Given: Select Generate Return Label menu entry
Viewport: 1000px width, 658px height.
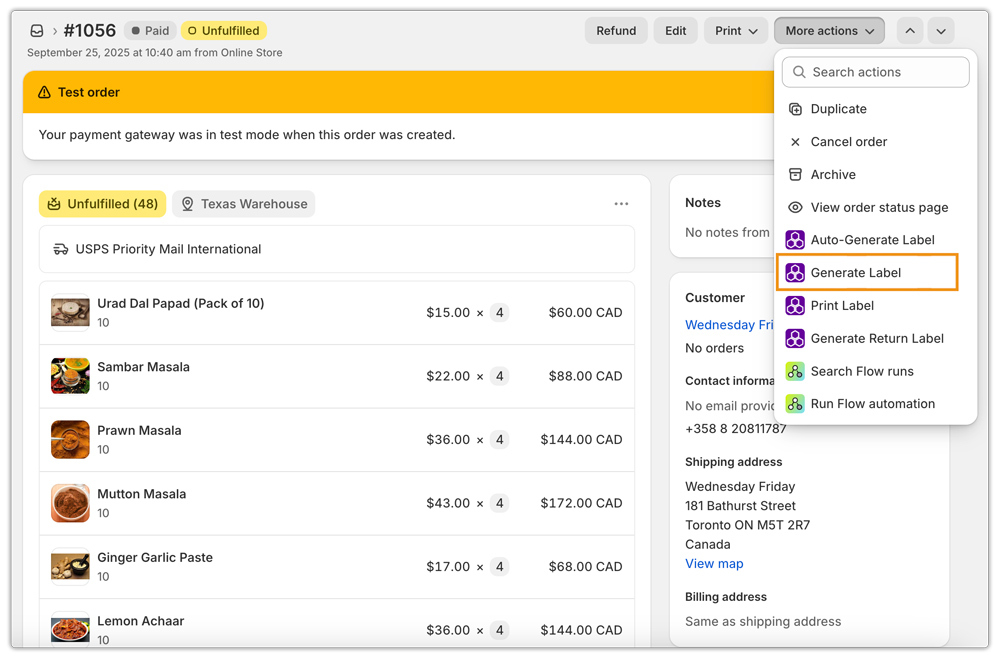Looking at the screenshot, I should pyautogui.click(x=877, y=338).
